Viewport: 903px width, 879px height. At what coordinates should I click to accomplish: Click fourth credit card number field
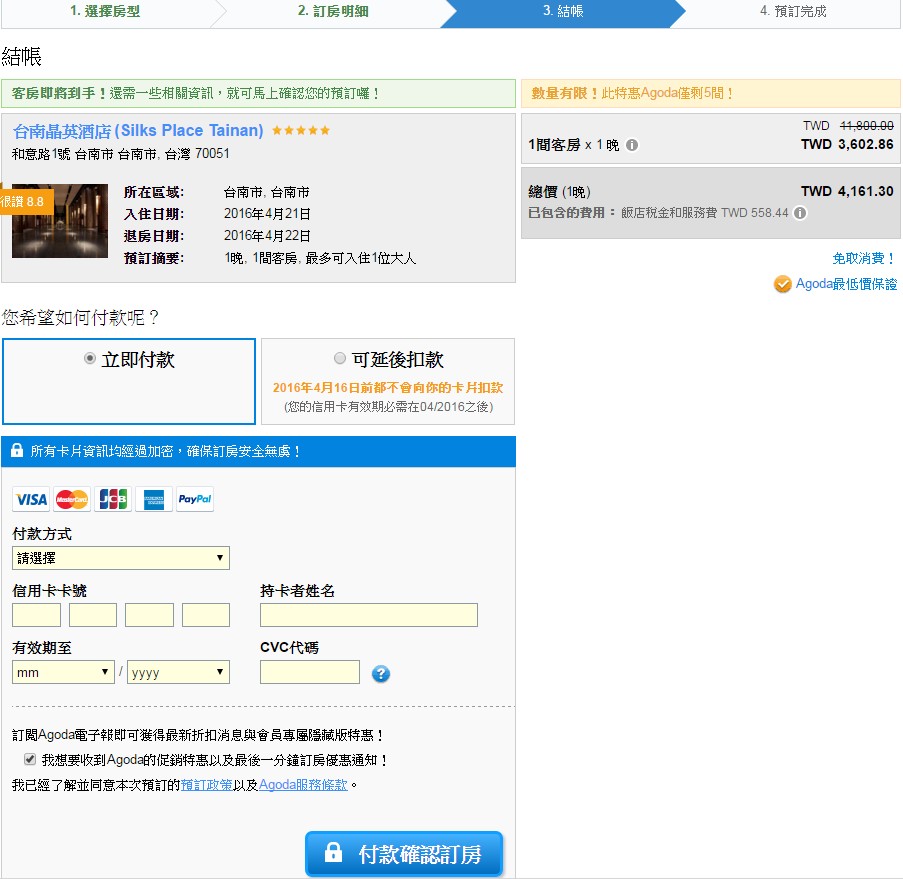(206, 615)
